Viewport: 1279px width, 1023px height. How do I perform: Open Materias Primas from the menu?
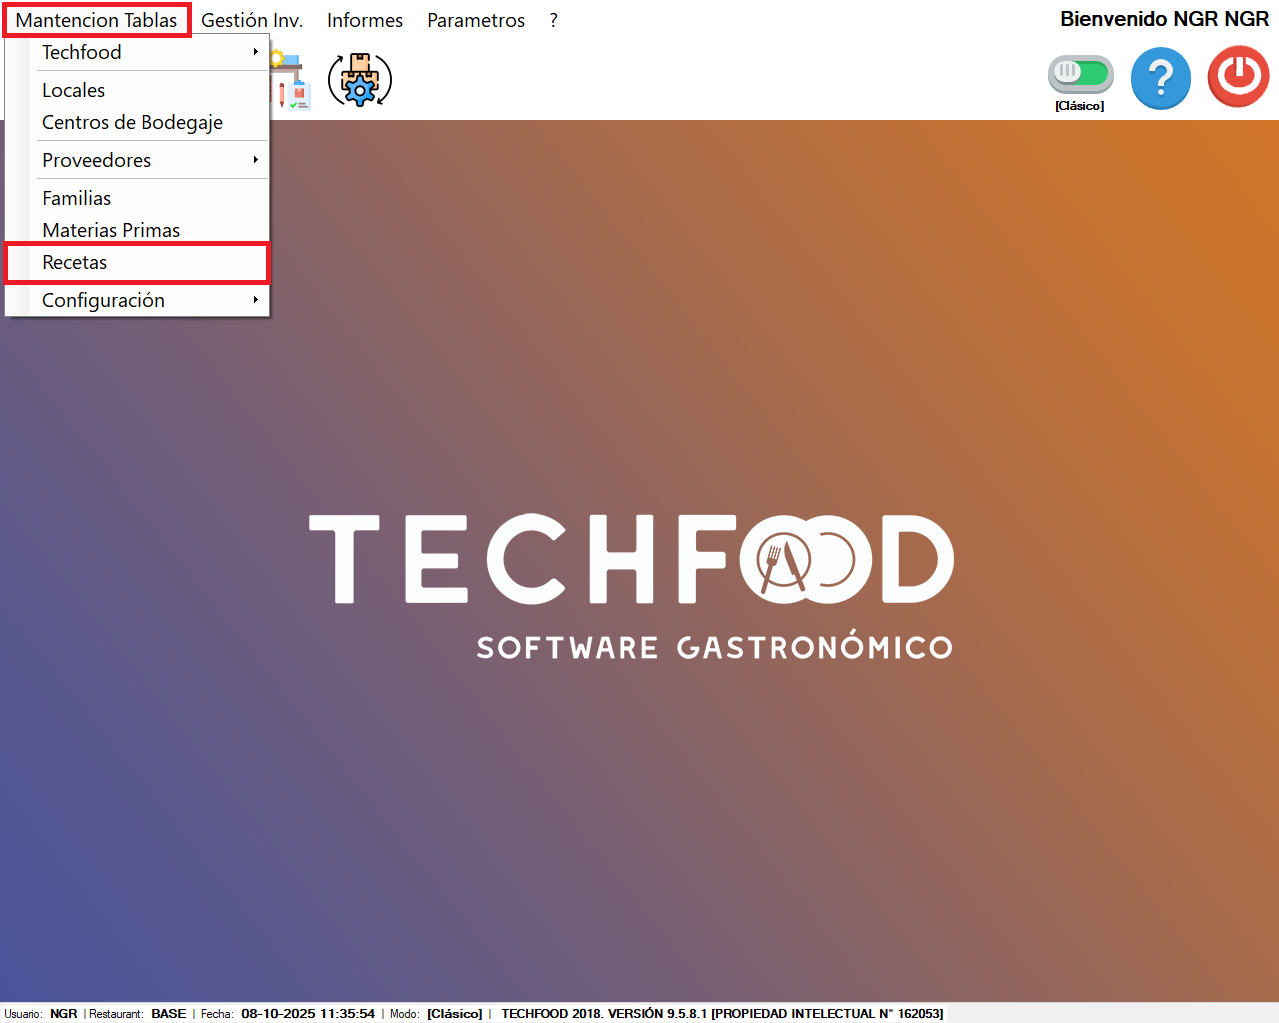click(111, 230)
